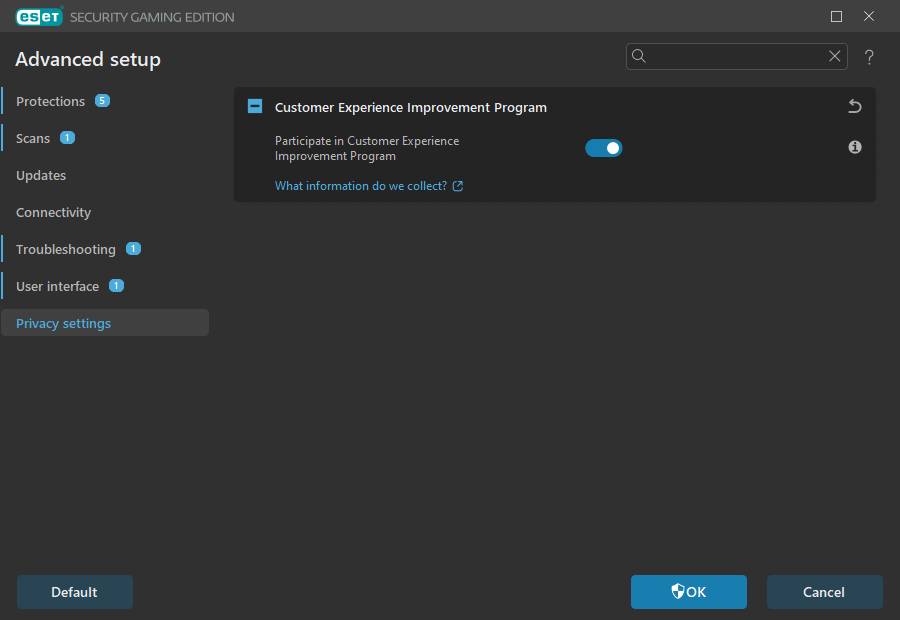Clear the search field with X icon
The width and height of the screenshot is (900, 620).
pos(835,56)
